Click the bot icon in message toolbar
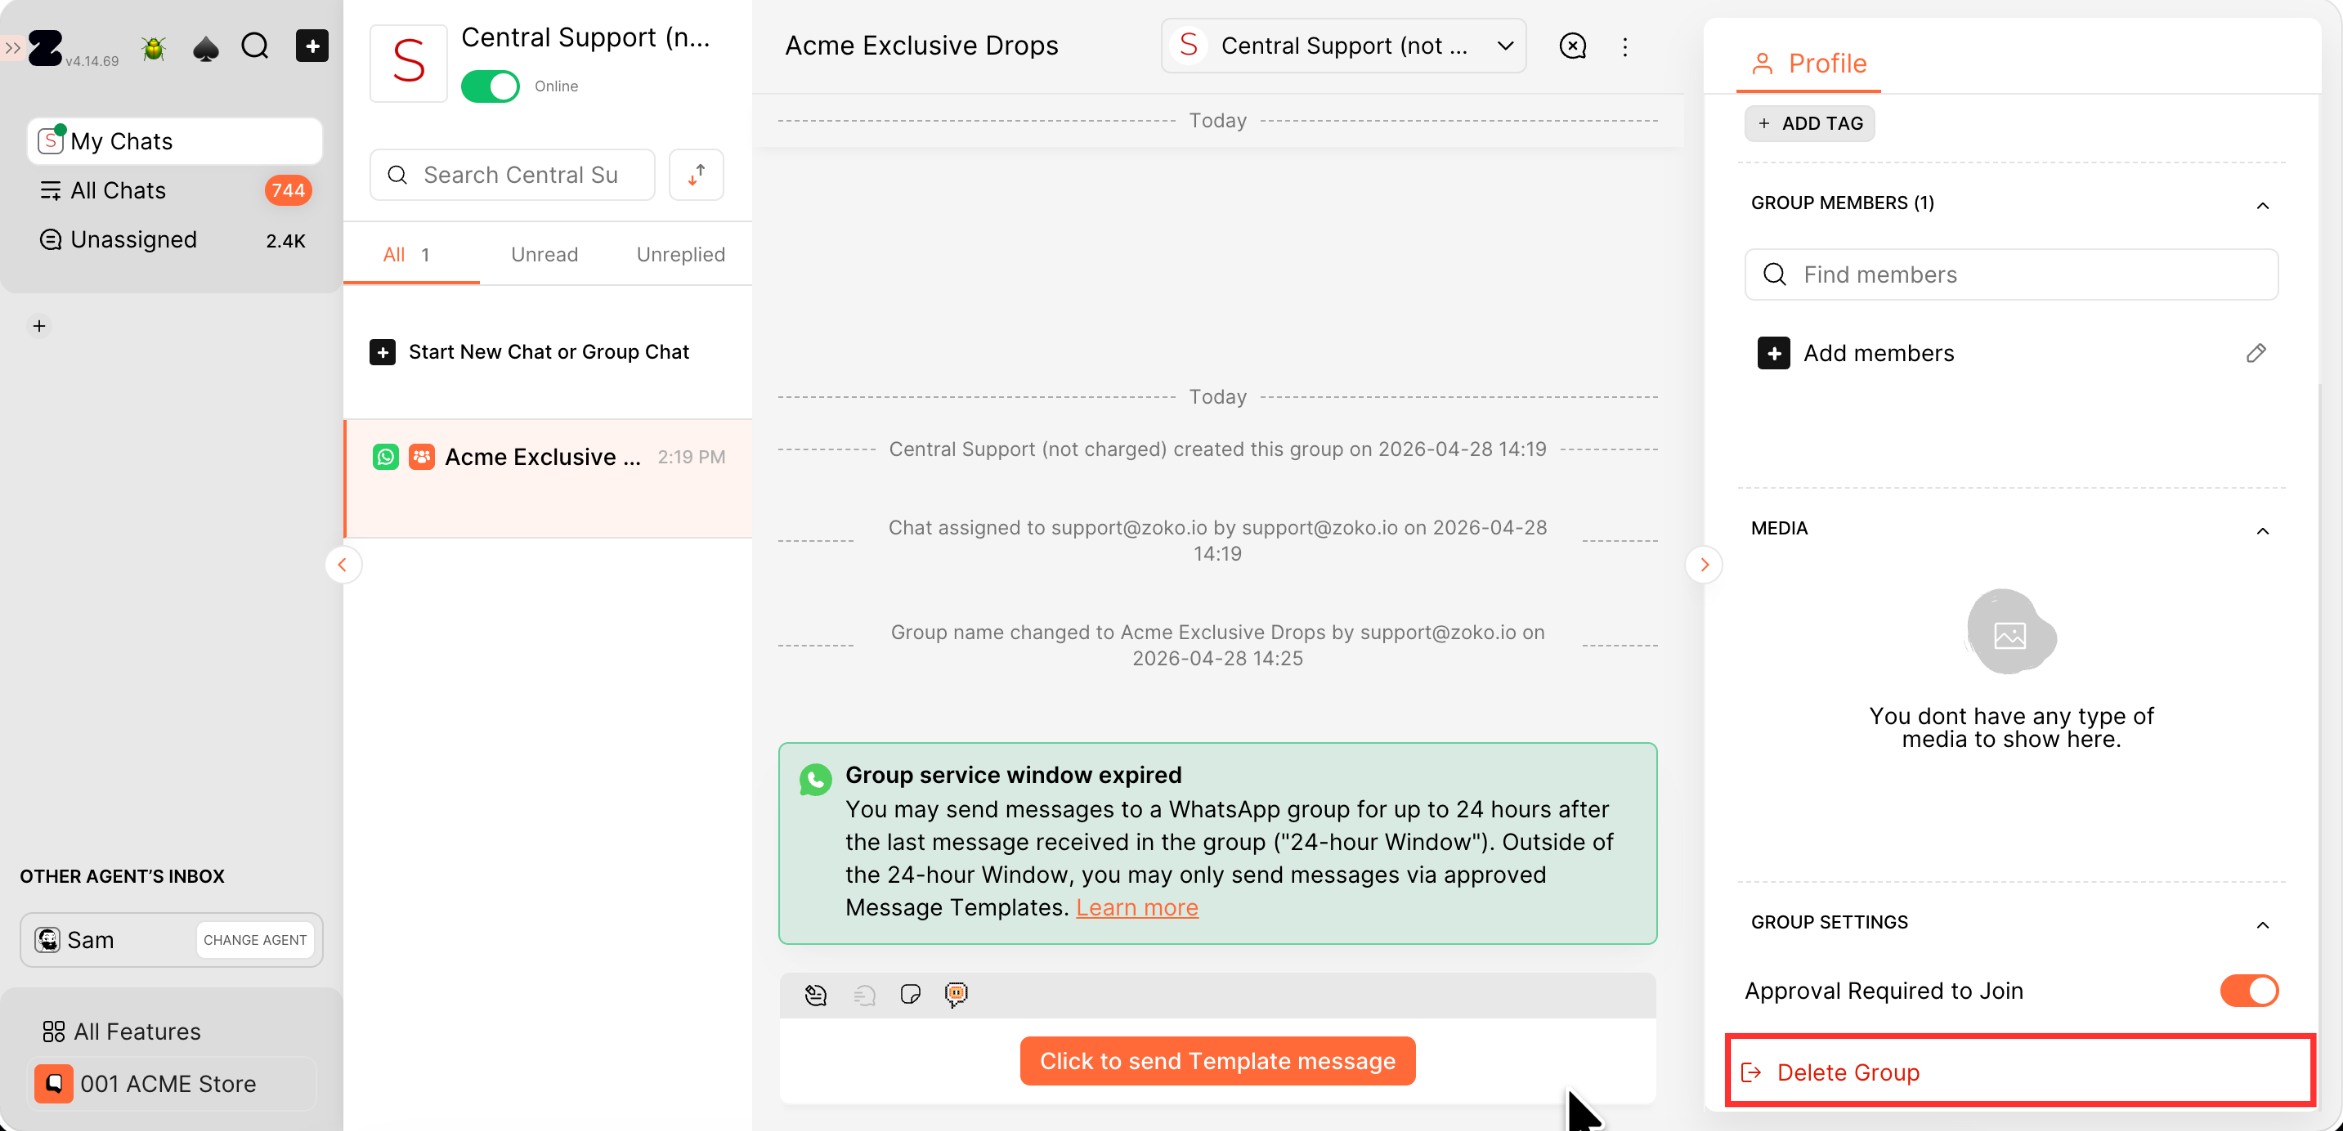 (956, 994)
